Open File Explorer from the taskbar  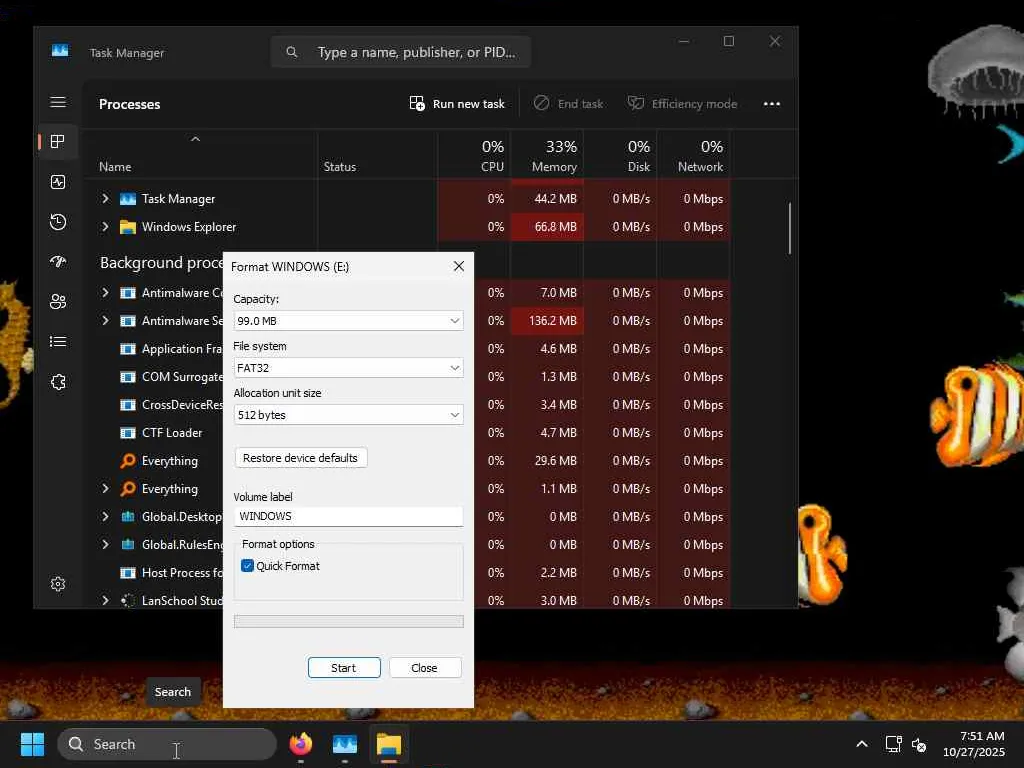[389, 744]
